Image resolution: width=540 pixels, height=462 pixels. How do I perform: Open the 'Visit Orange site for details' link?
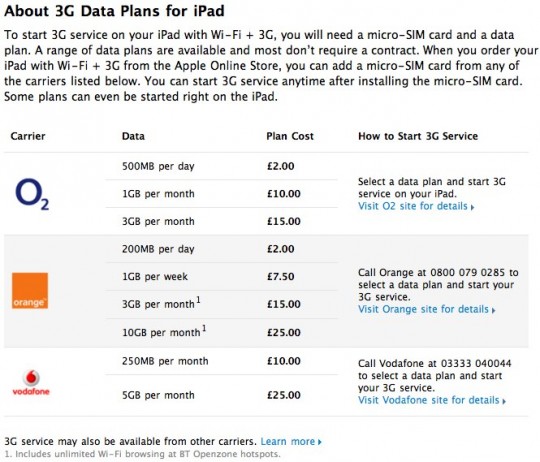(423, 309)
